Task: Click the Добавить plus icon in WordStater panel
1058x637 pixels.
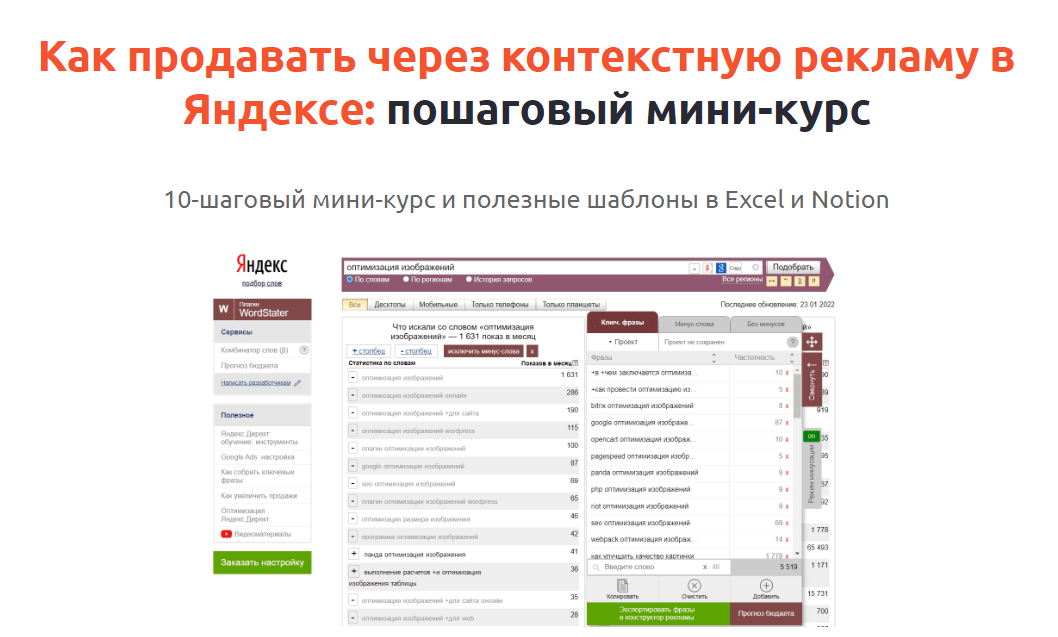Action: point(768,585)
